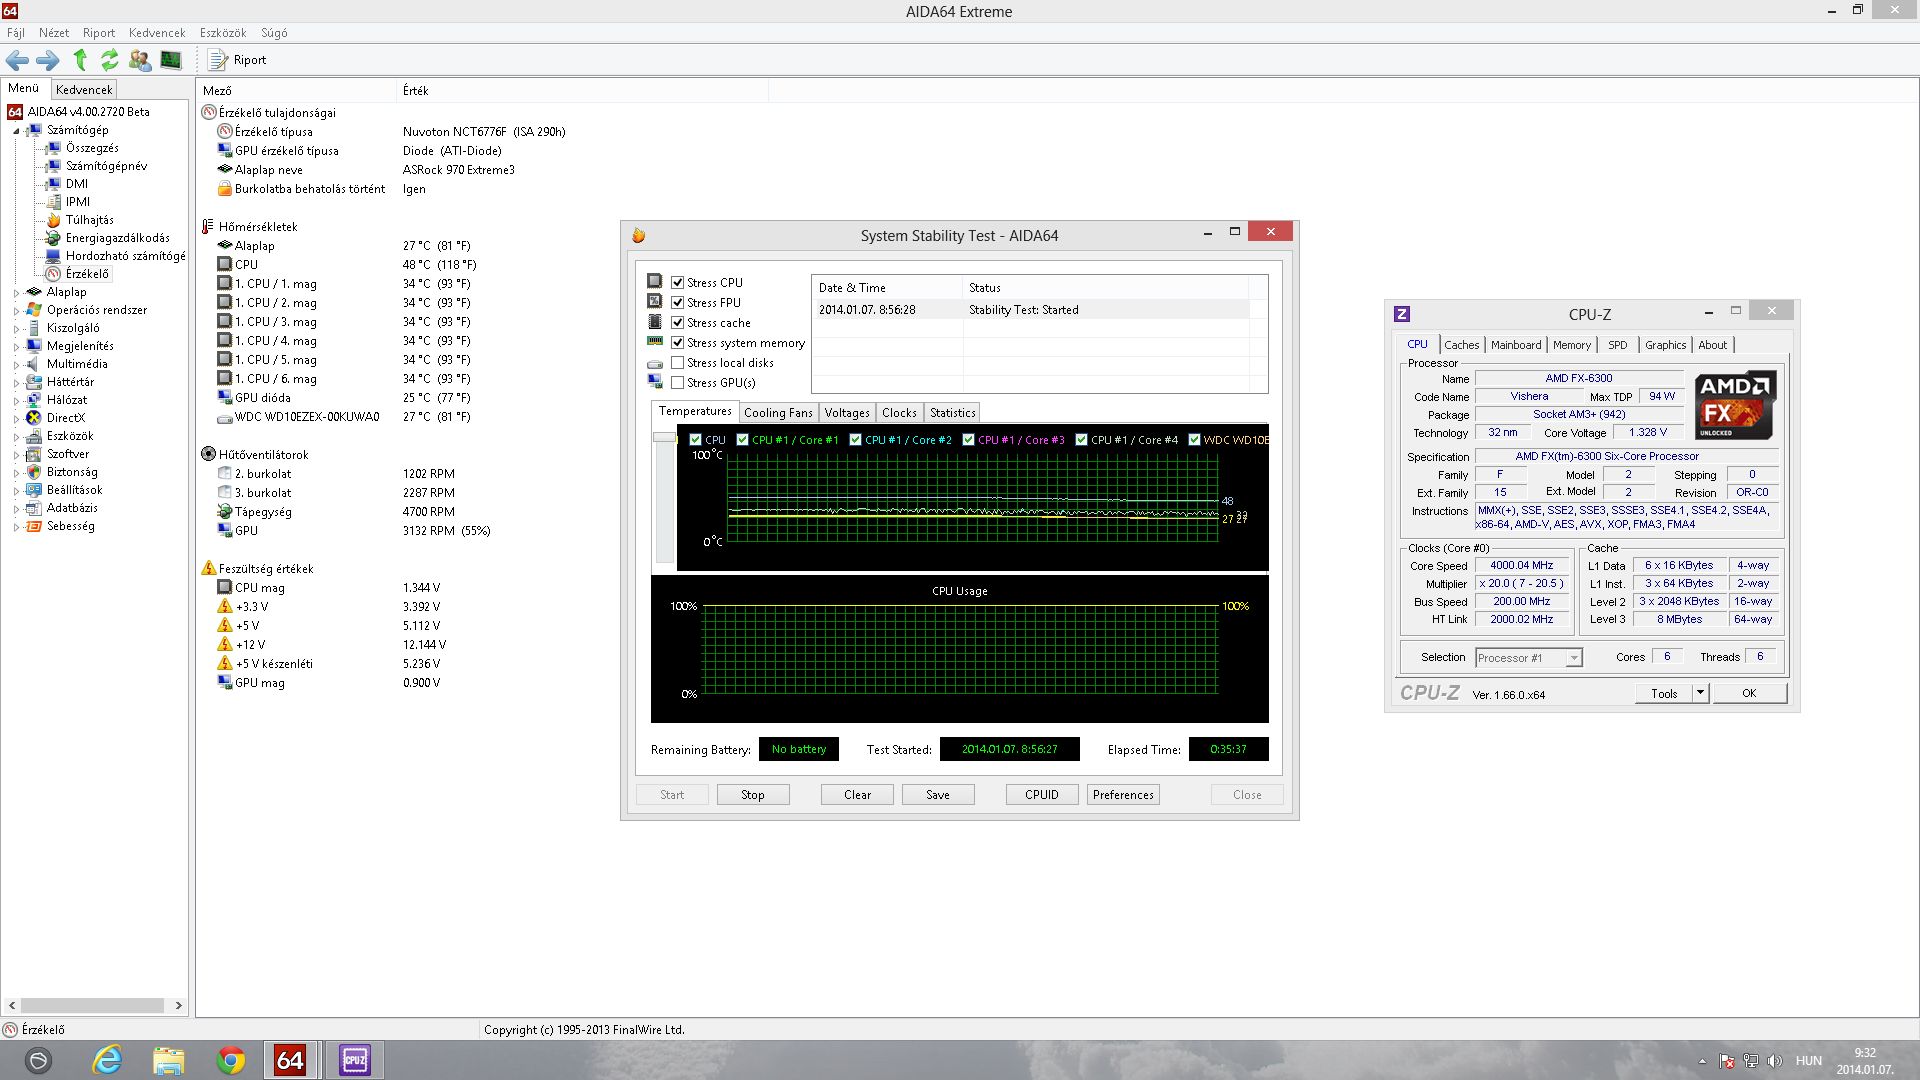Toggle CPU #1 / Core #1 graph checkbox

[742, 440]
